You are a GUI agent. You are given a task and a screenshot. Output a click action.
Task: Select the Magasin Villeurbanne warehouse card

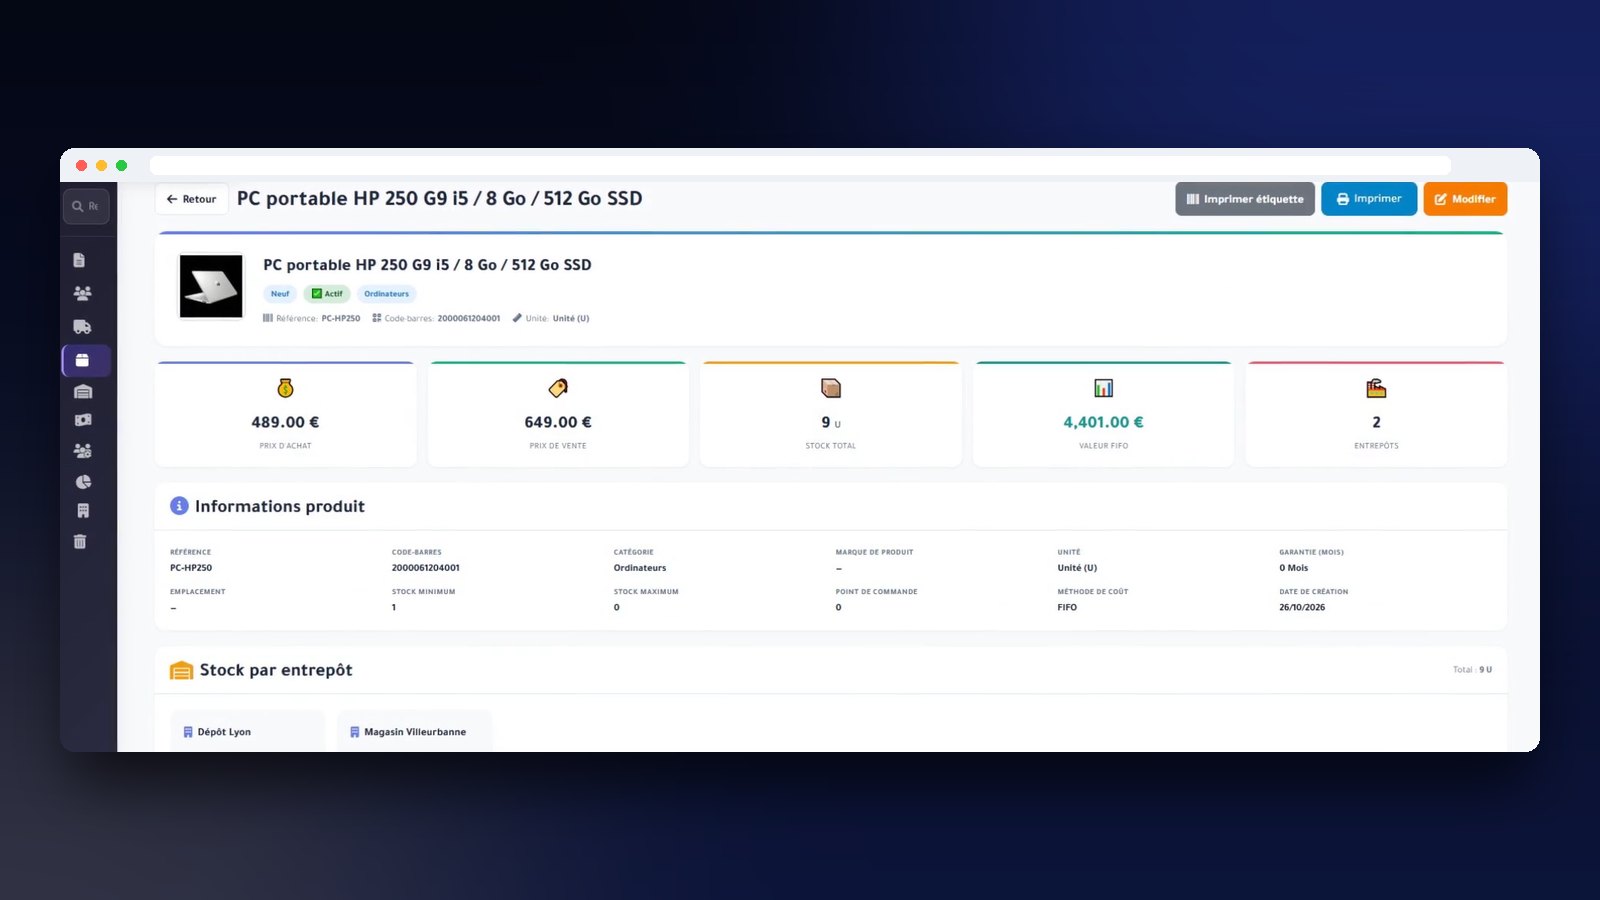(x=414, y=731)
